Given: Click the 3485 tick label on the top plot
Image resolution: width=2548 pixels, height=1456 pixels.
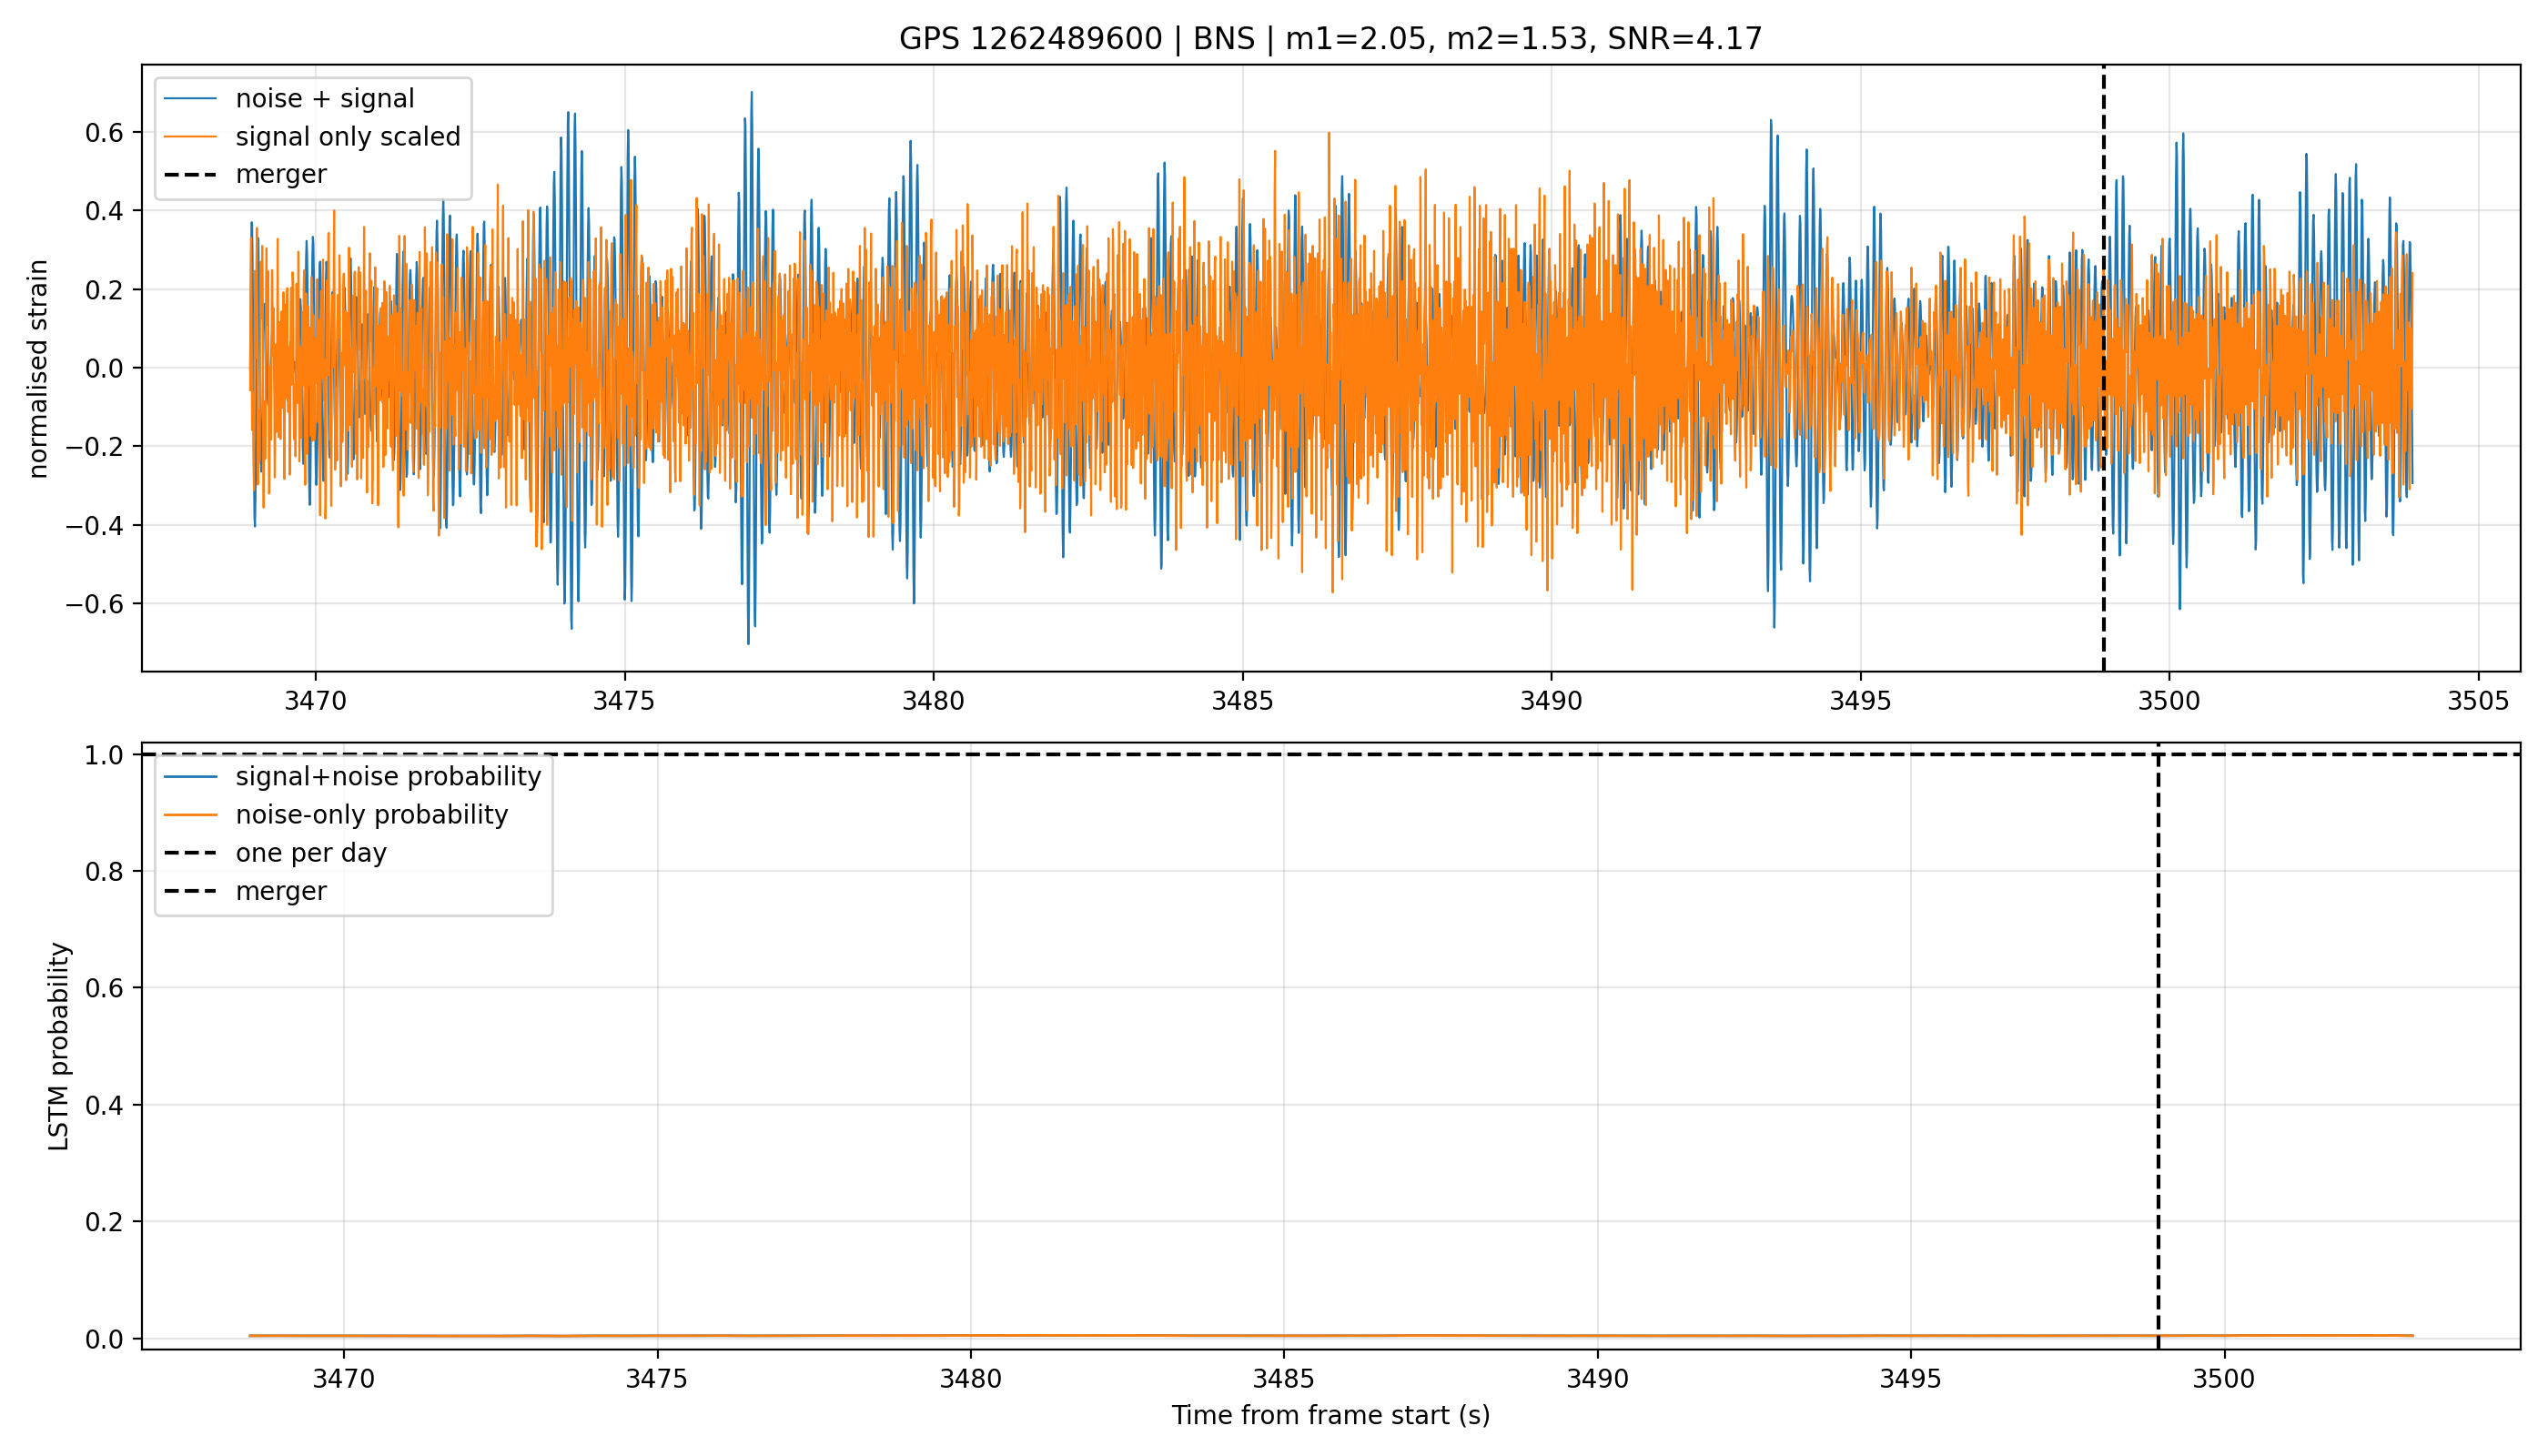Looking at the screenshot, I should pyautogui.click(x=1242, y=701).
